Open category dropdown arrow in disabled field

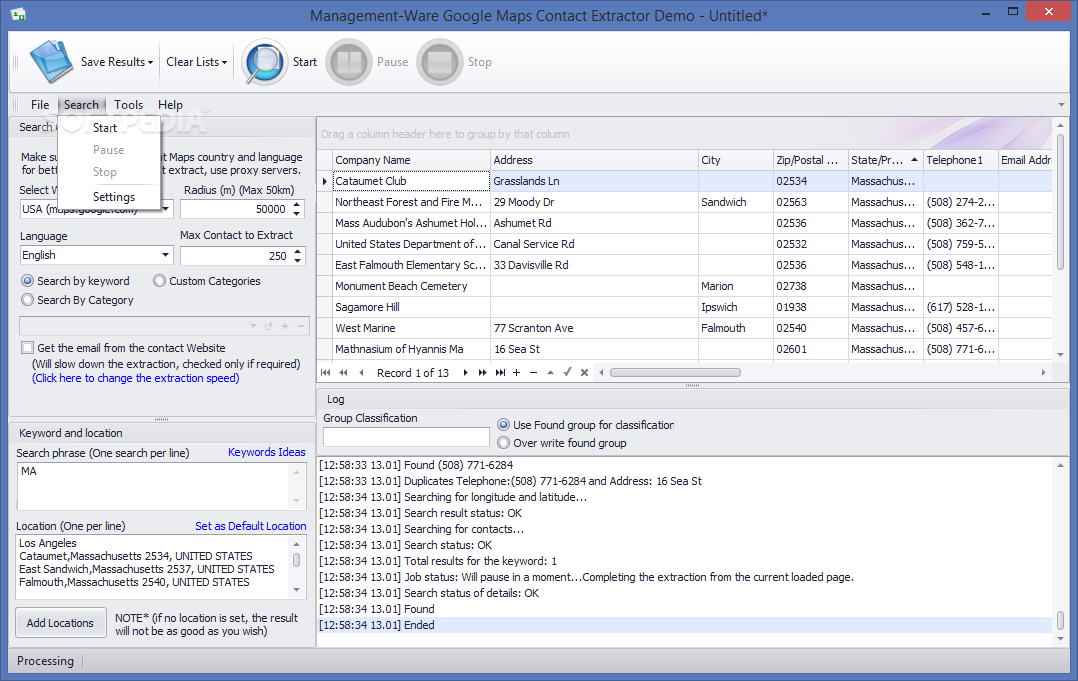tap(253, 326)
